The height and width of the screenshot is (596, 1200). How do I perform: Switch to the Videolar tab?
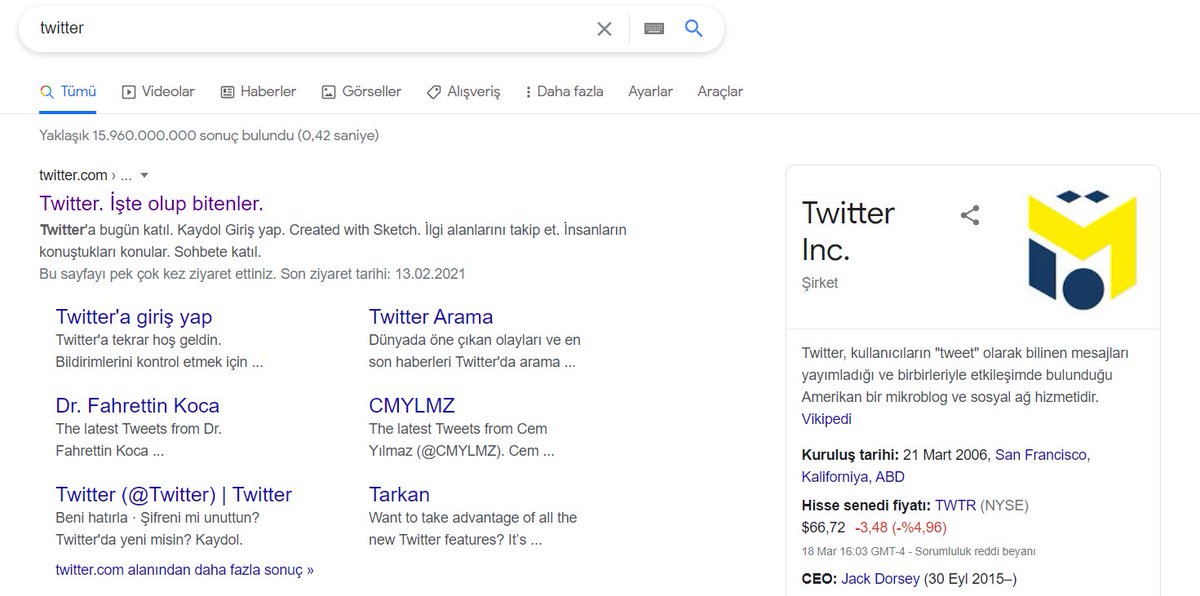(x=158, y=91)
